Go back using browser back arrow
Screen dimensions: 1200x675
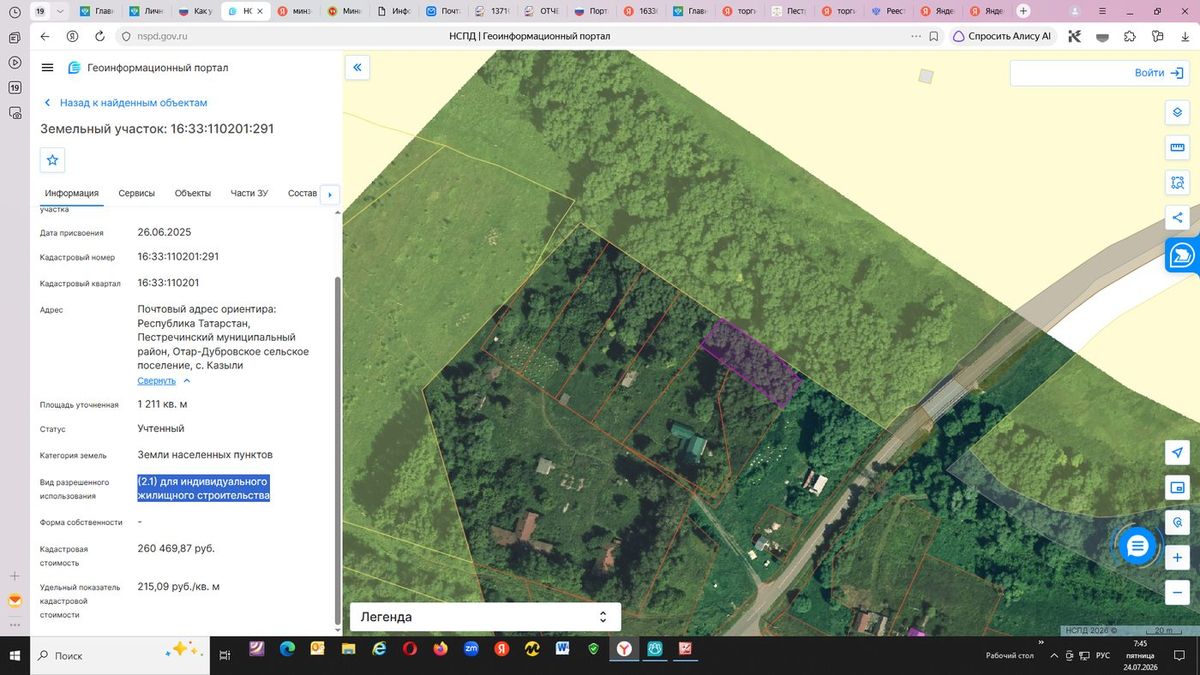tap(45, 36)
